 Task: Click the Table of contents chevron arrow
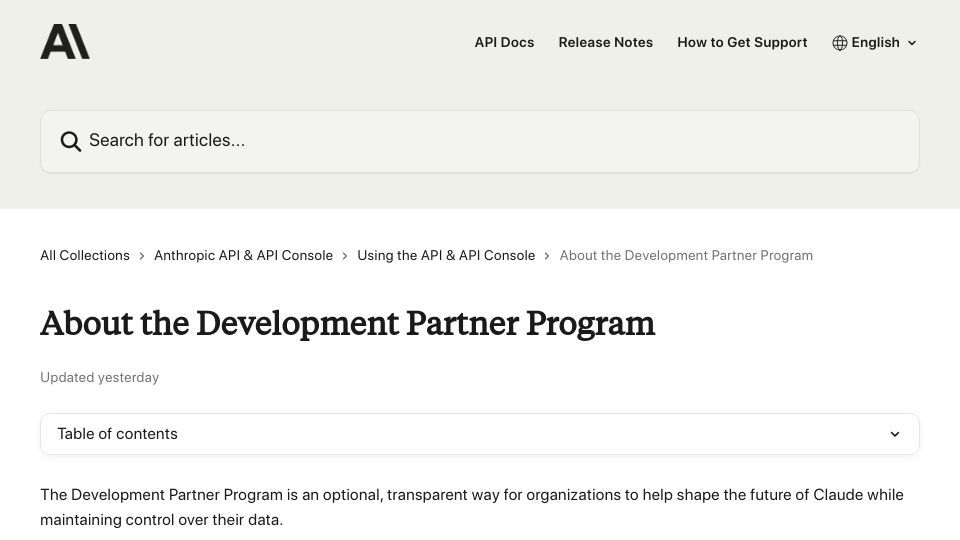tap(894, 434)
